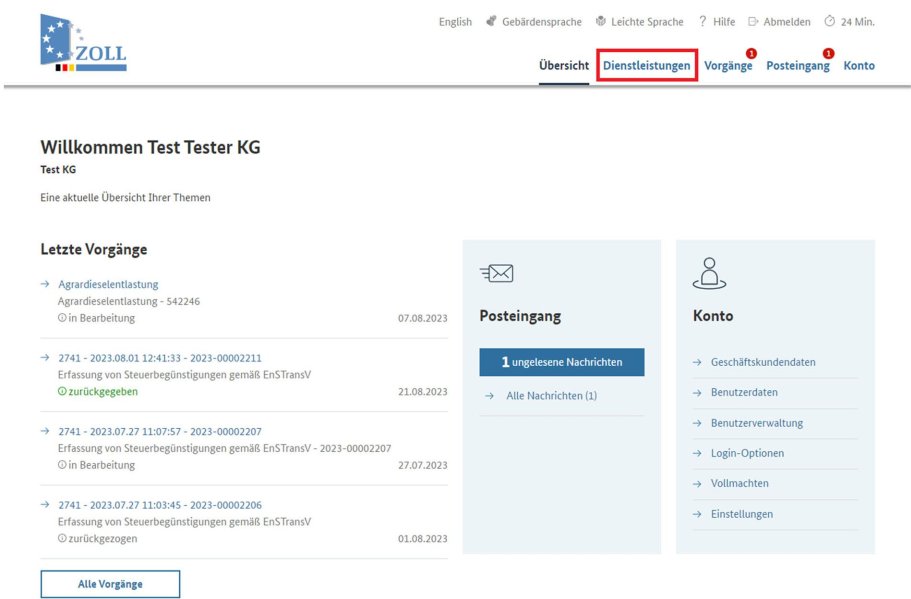The width and height of the screenshot is (911, 599).
Task: Open the Dienstleistungen tab
Action: tap(646, 66)
